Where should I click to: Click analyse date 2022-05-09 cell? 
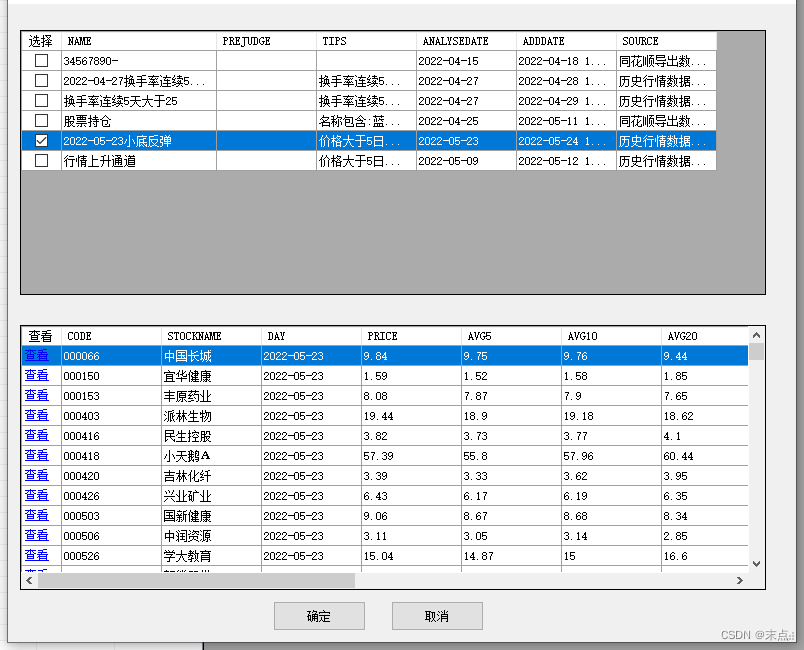coord(466,161)
